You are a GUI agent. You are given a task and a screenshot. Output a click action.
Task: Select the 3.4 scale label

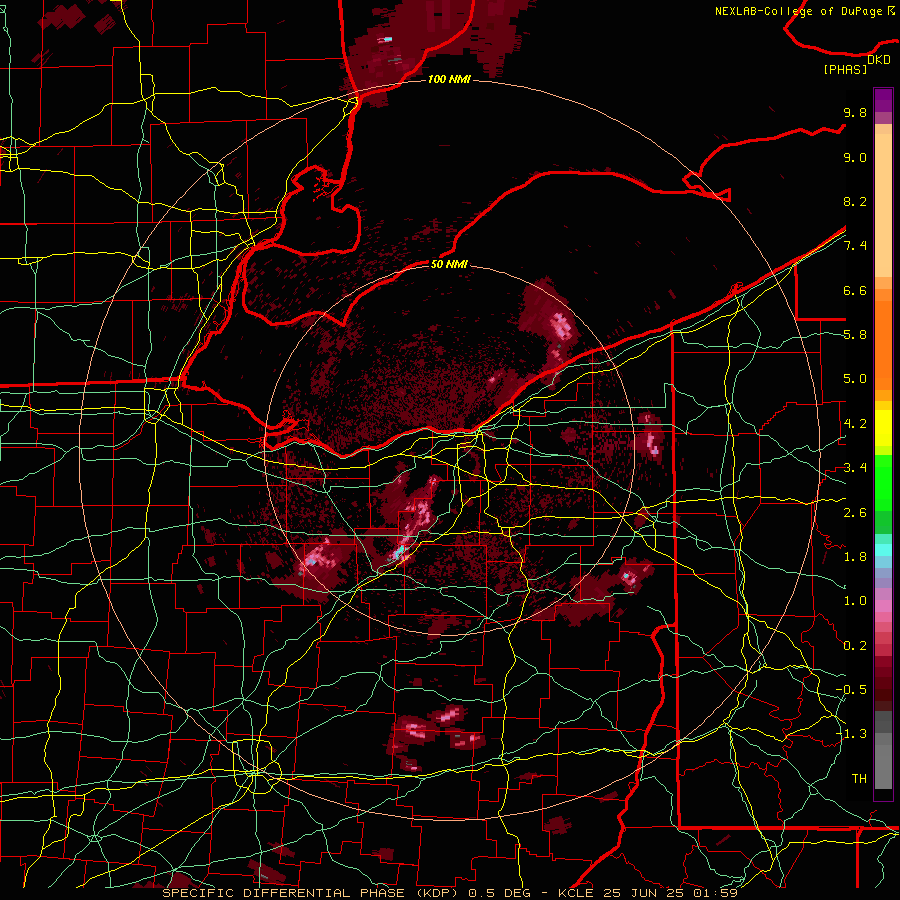[x=855, y=468]
